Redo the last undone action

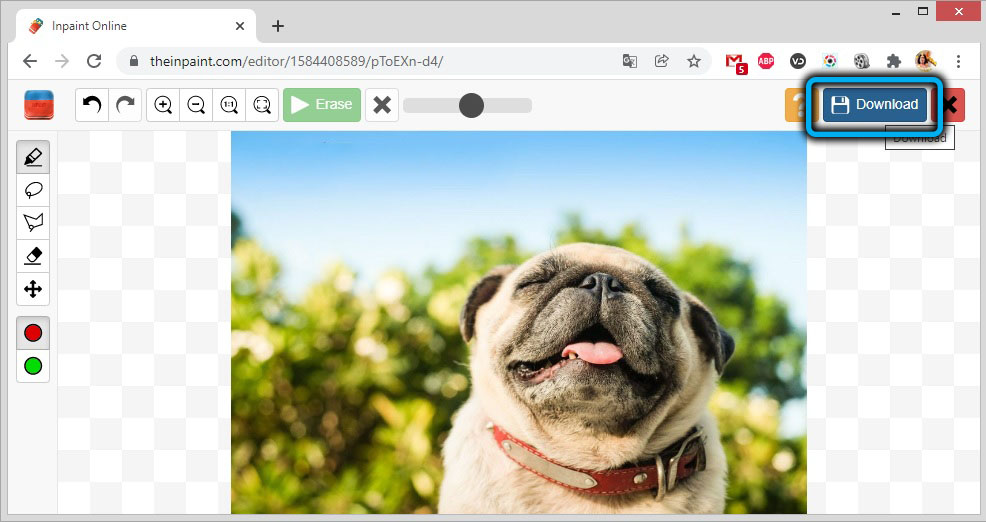125,104
